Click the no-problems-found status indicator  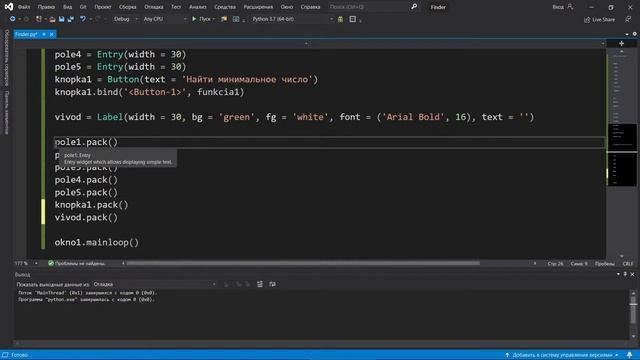(77, 264)
